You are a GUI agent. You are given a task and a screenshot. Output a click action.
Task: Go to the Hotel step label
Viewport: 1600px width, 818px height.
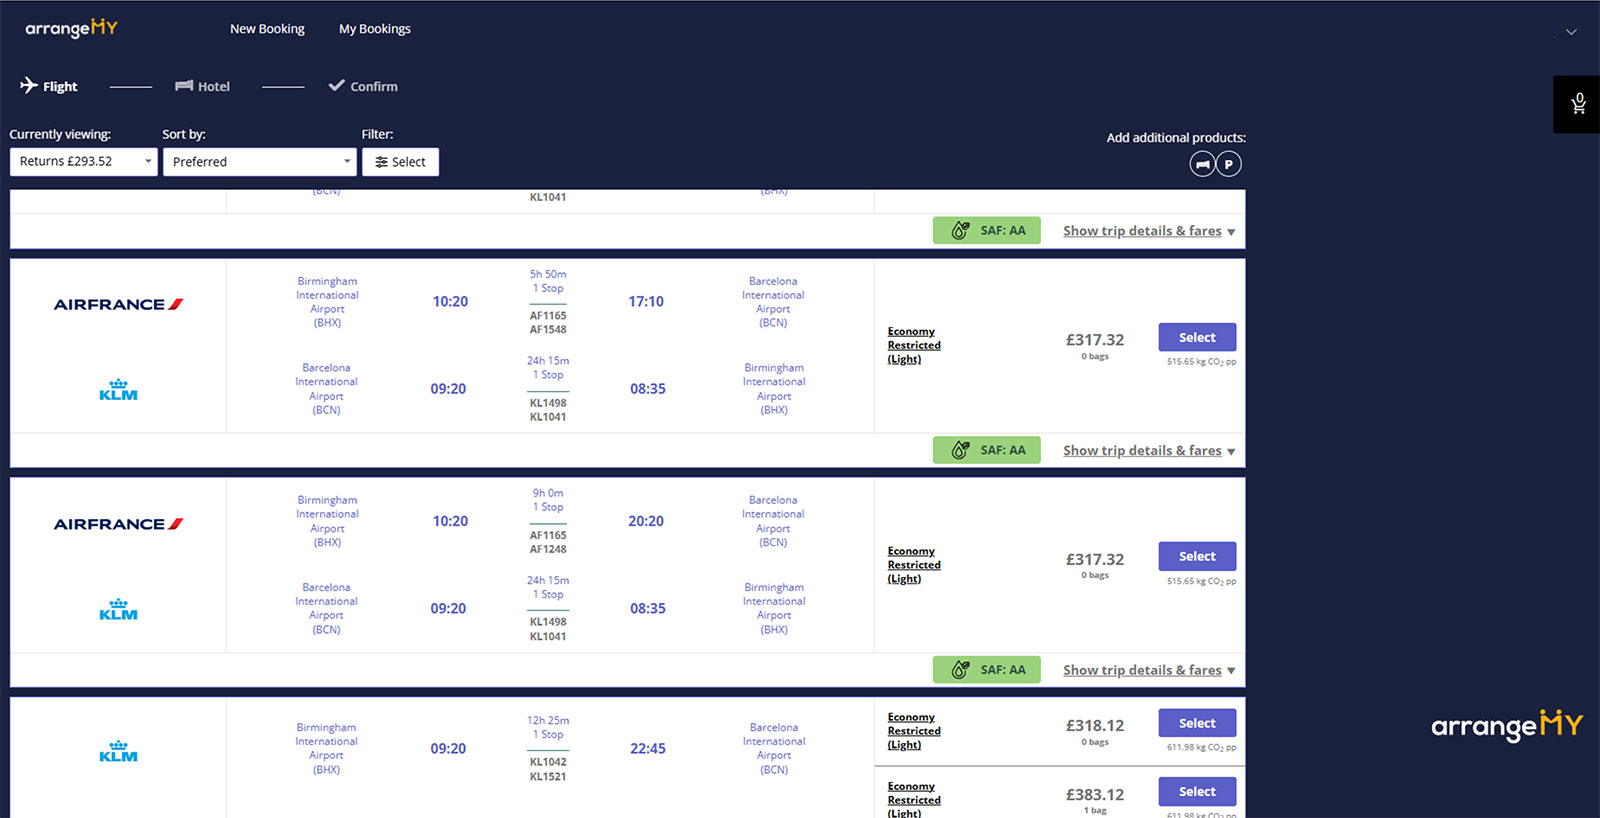point(214,87)
